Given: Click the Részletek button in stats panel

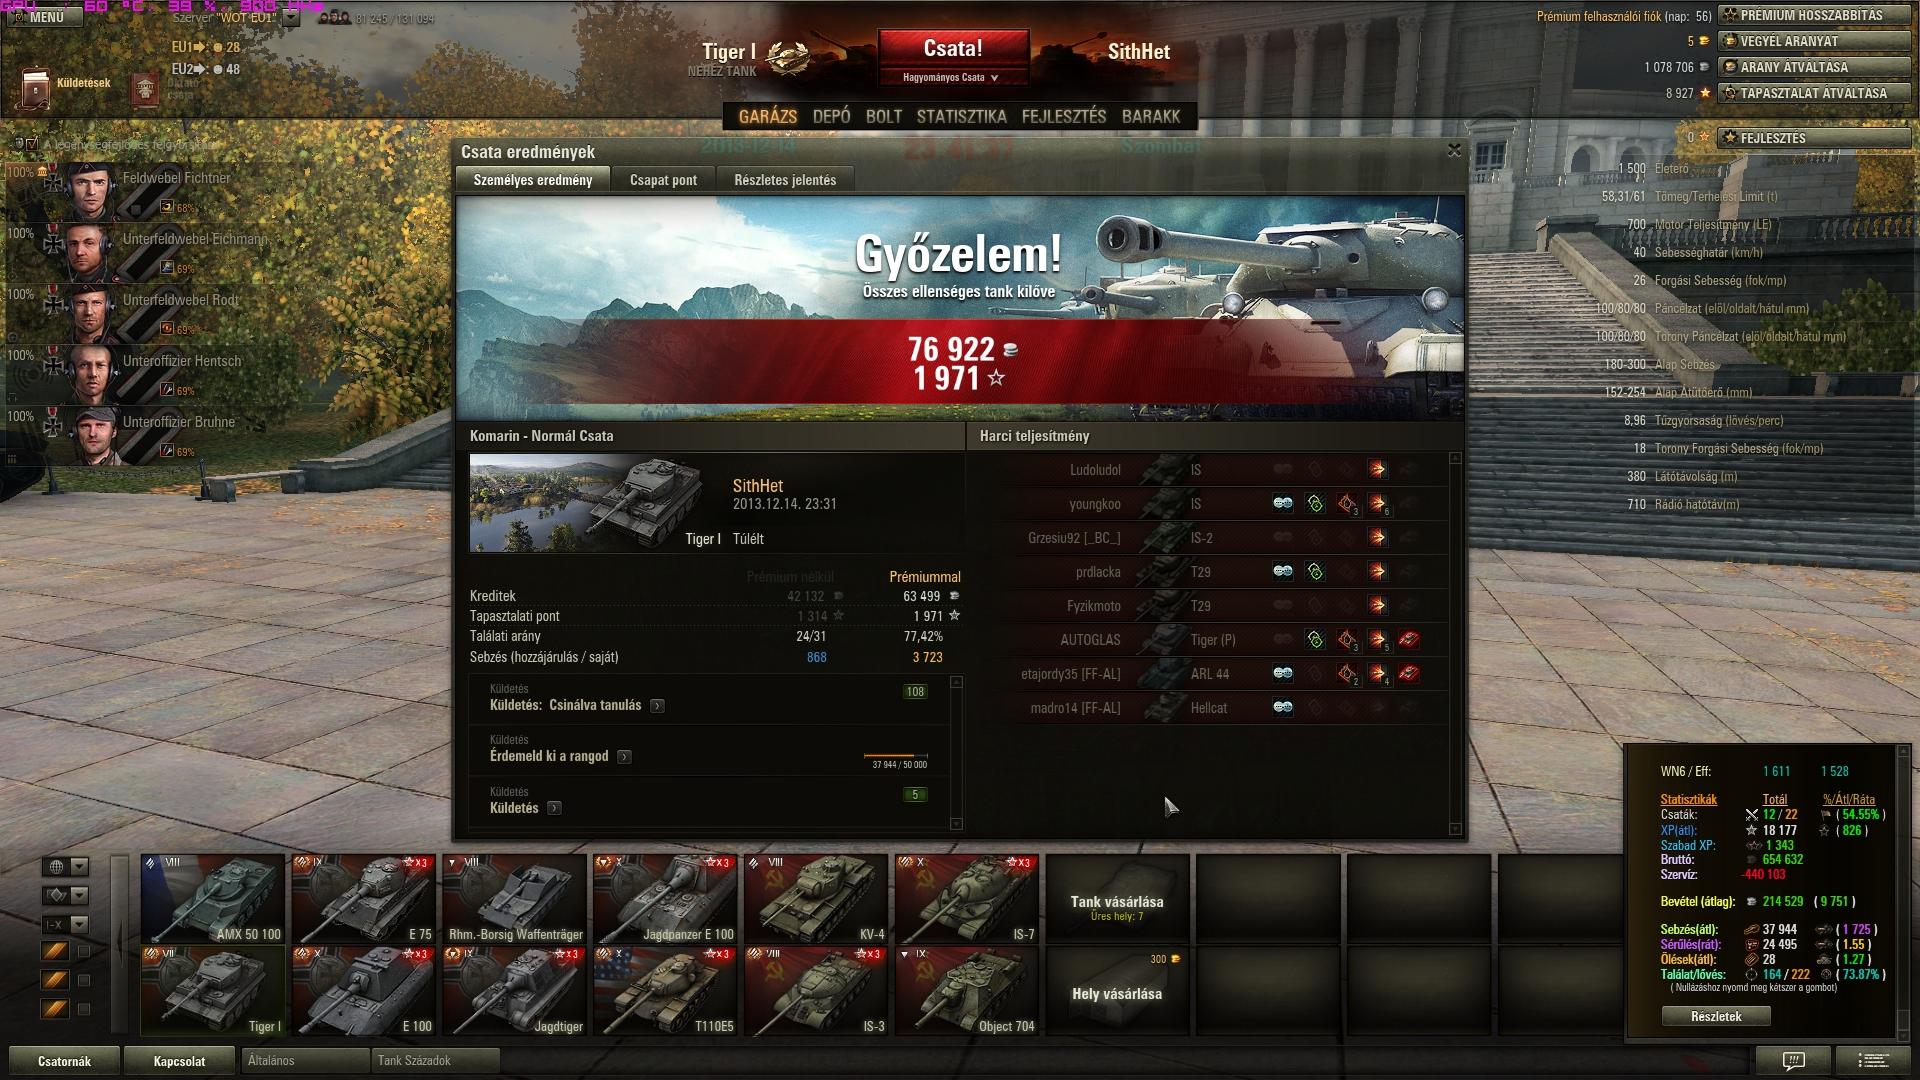Looking at the screenshot, I should coord(1716,1016).
